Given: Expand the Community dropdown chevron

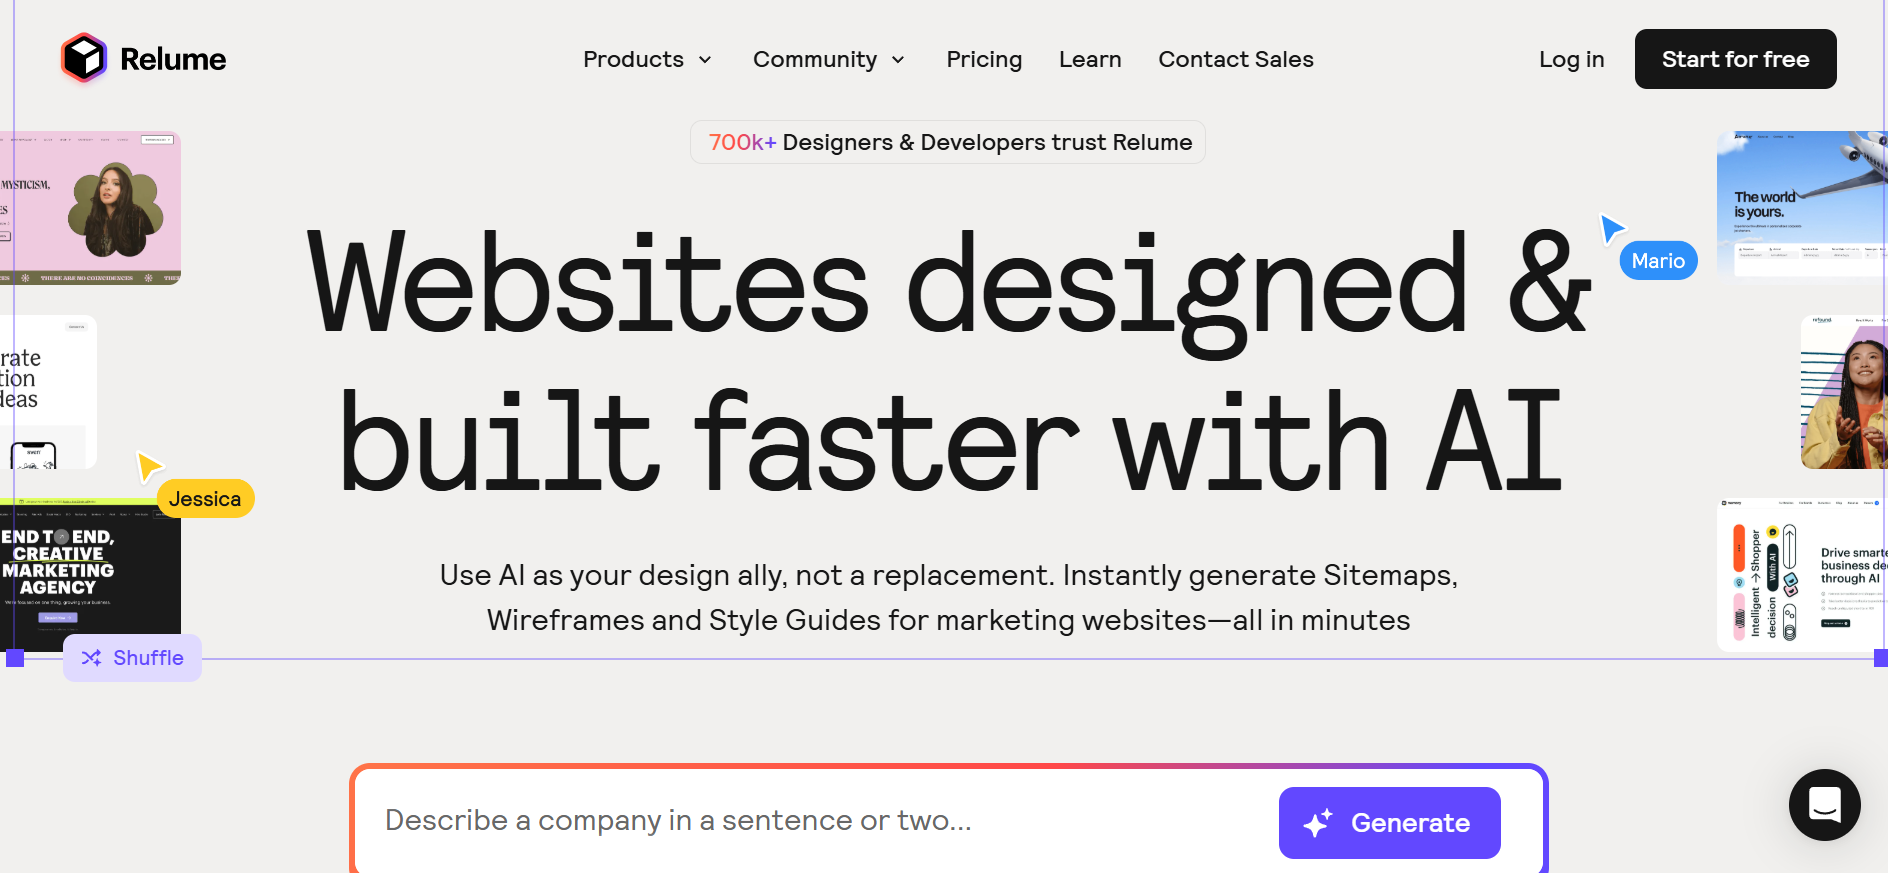Looking at the screenshot, I should click(898, 60).
